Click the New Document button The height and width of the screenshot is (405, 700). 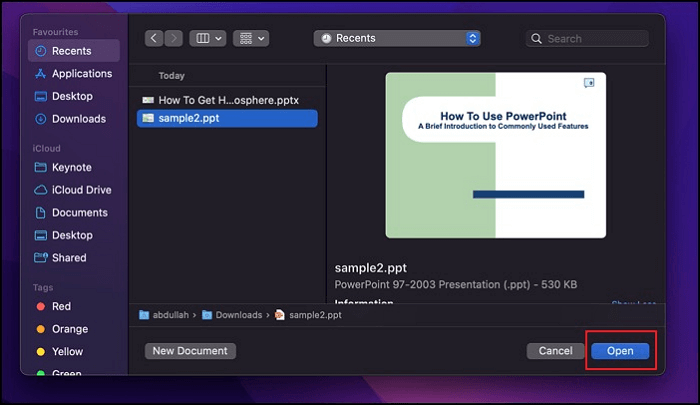(x=190, y=351)
